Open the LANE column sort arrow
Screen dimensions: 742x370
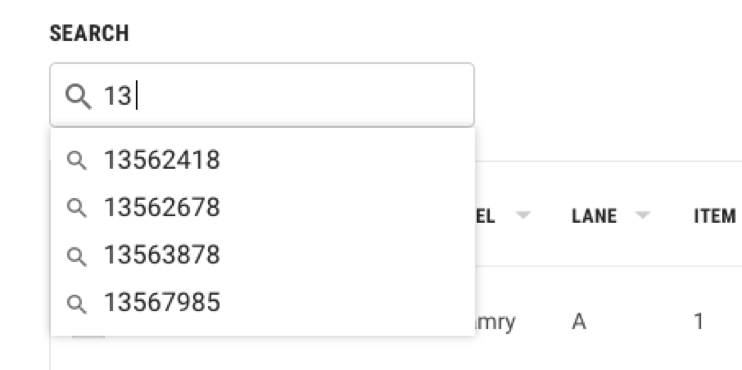click(x=642, y=216)
